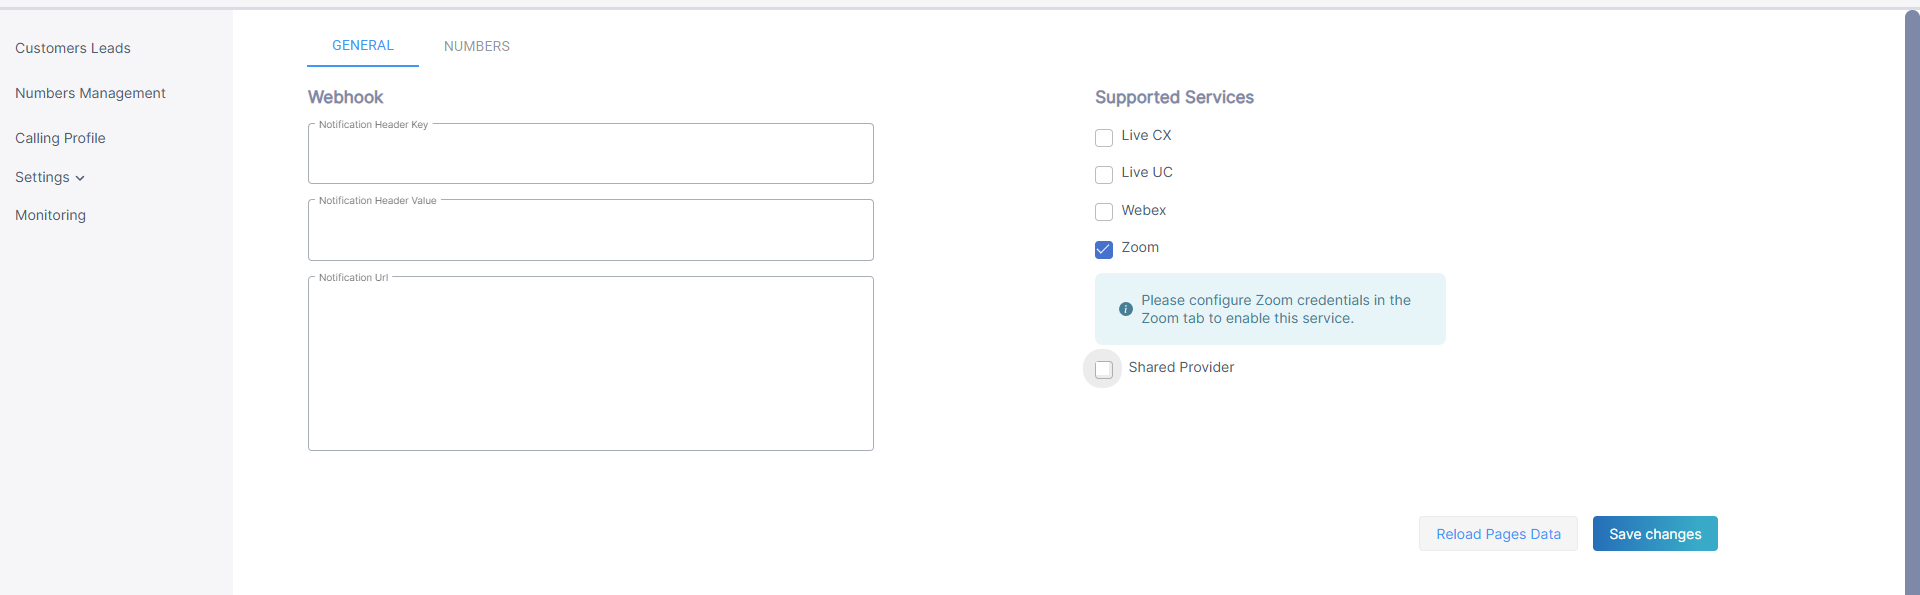
Task: Click the Zoom credentials notice message
Action: 1276,309
